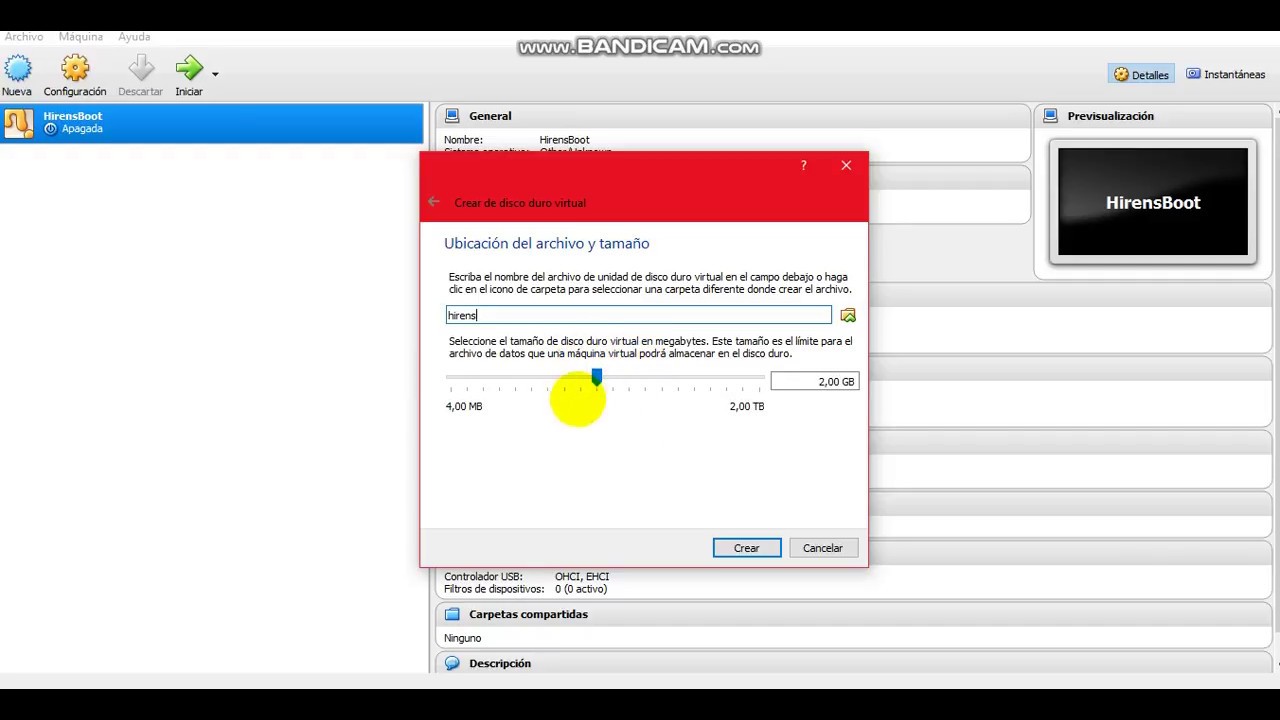
Task: Open the Ayuda menu
Action: [x=134, y=37]
